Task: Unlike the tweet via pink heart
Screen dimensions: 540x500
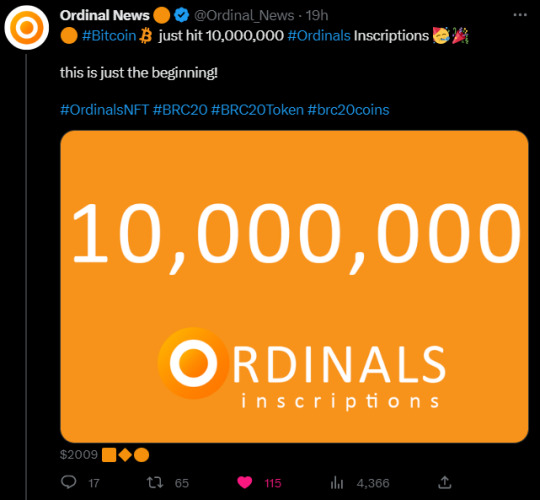Action: [245, 482]
